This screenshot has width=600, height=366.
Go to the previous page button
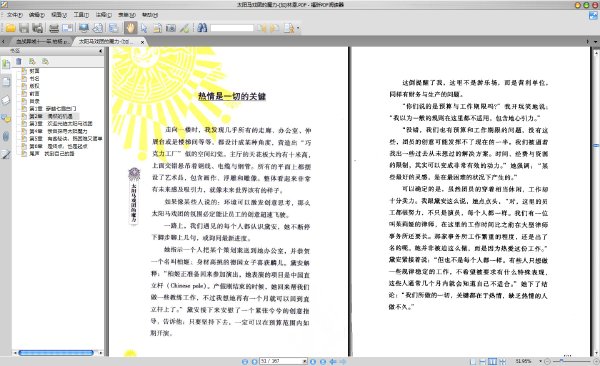(254, 361)
